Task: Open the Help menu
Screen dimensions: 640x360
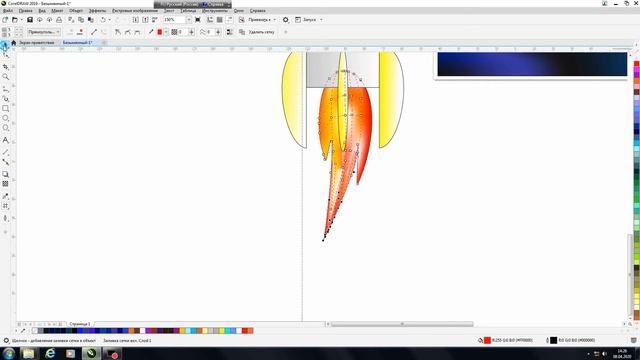Action: click(258, 11)
